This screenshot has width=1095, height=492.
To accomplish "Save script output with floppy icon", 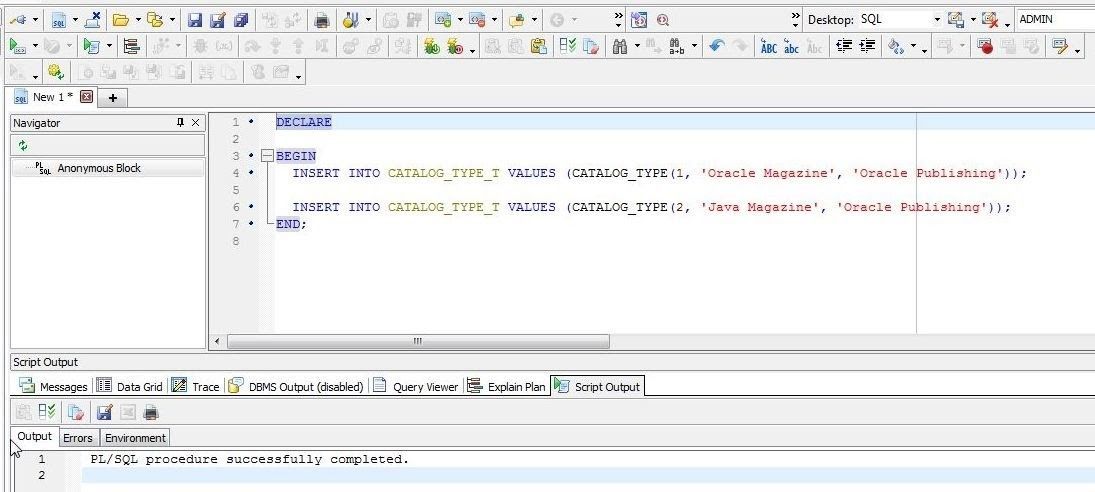I will point(105,412).
